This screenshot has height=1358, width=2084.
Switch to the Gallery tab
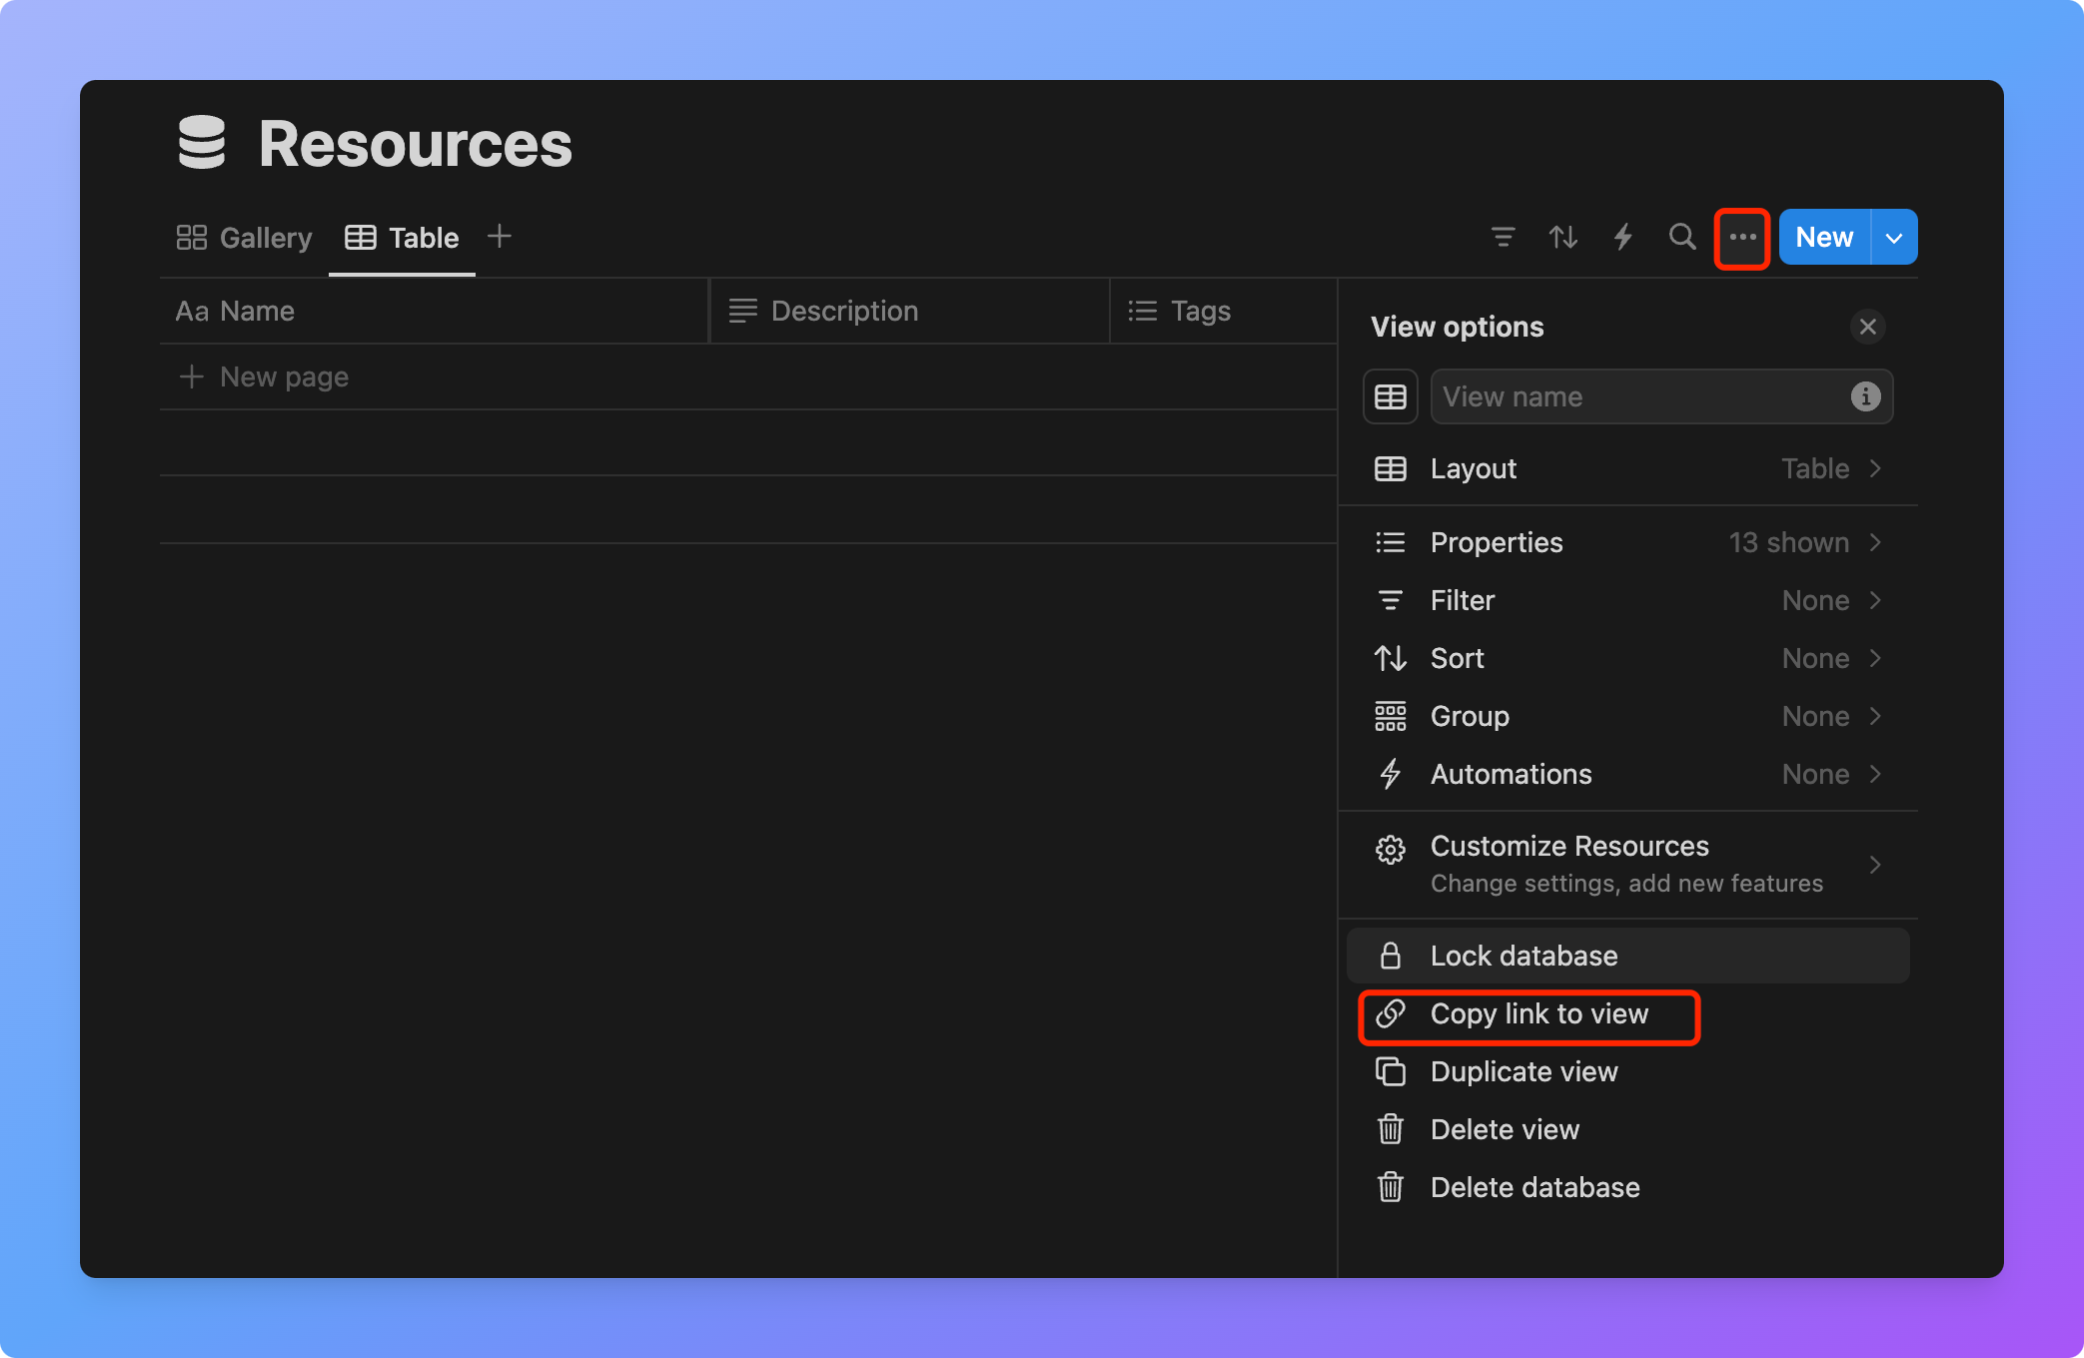tap(245, 238)
